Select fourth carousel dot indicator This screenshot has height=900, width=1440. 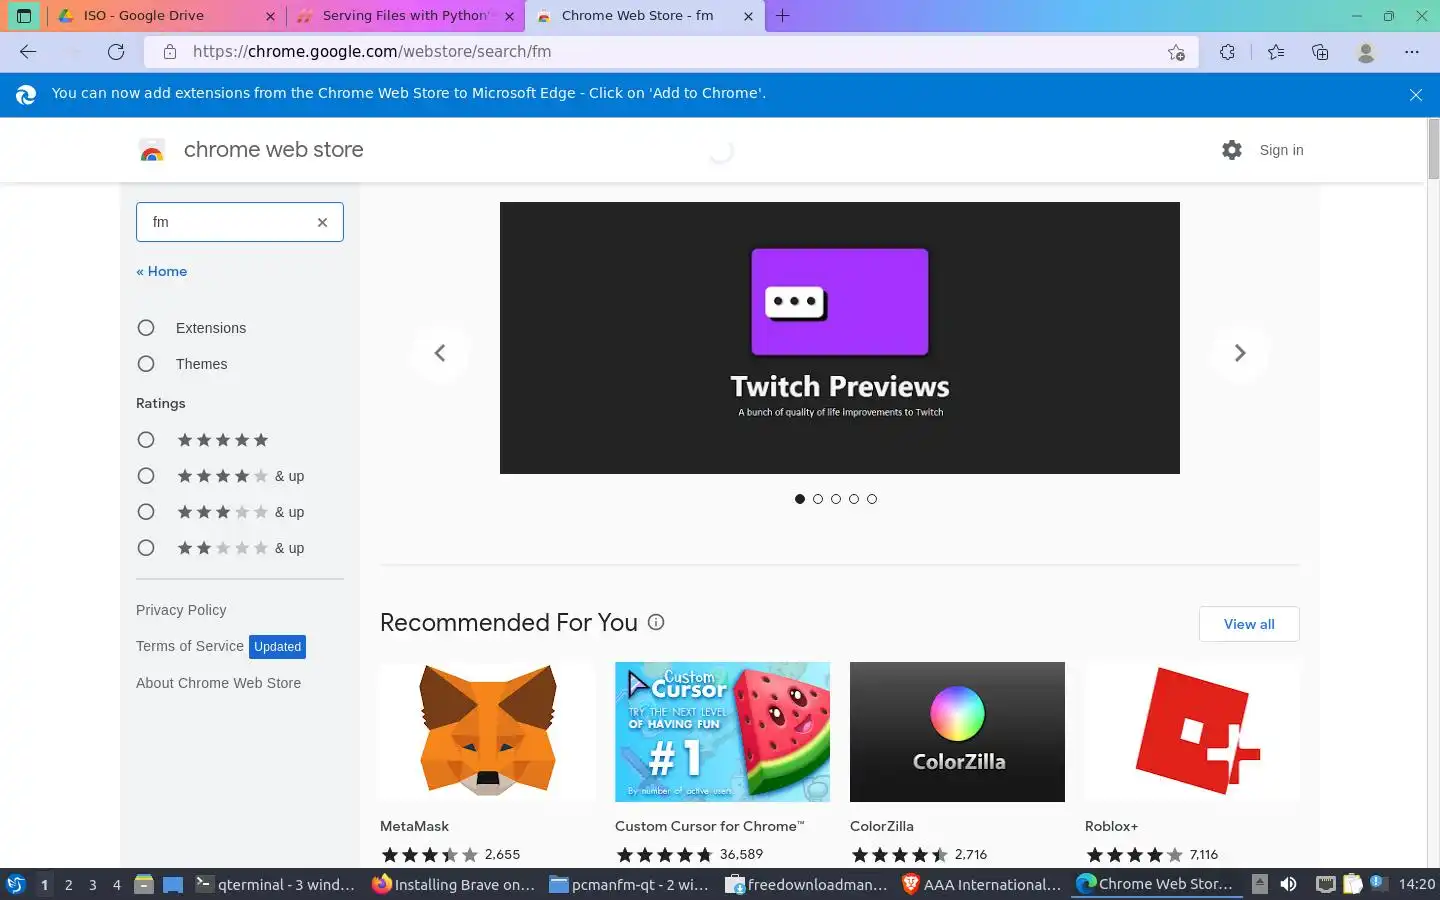[854, 499]
